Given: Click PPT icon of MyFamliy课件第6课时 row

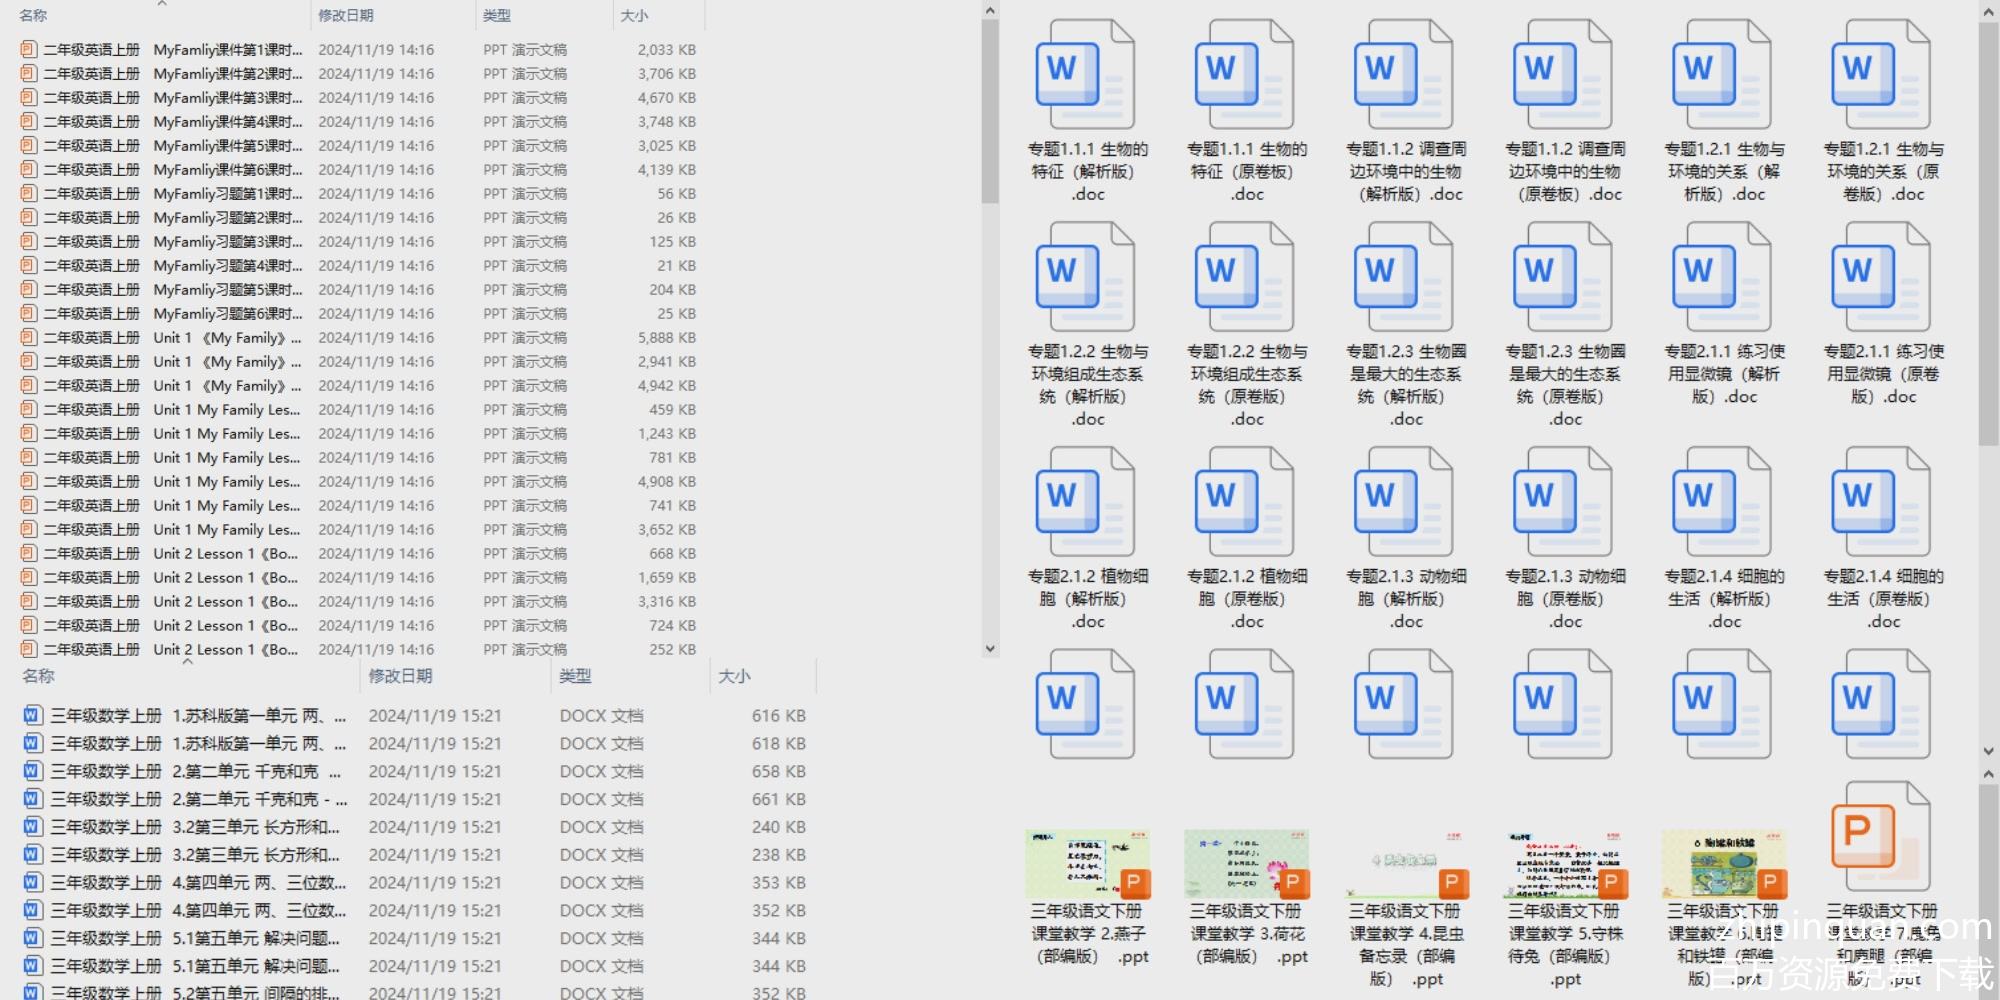Looking at the screenshot, I should pos(28,169).
